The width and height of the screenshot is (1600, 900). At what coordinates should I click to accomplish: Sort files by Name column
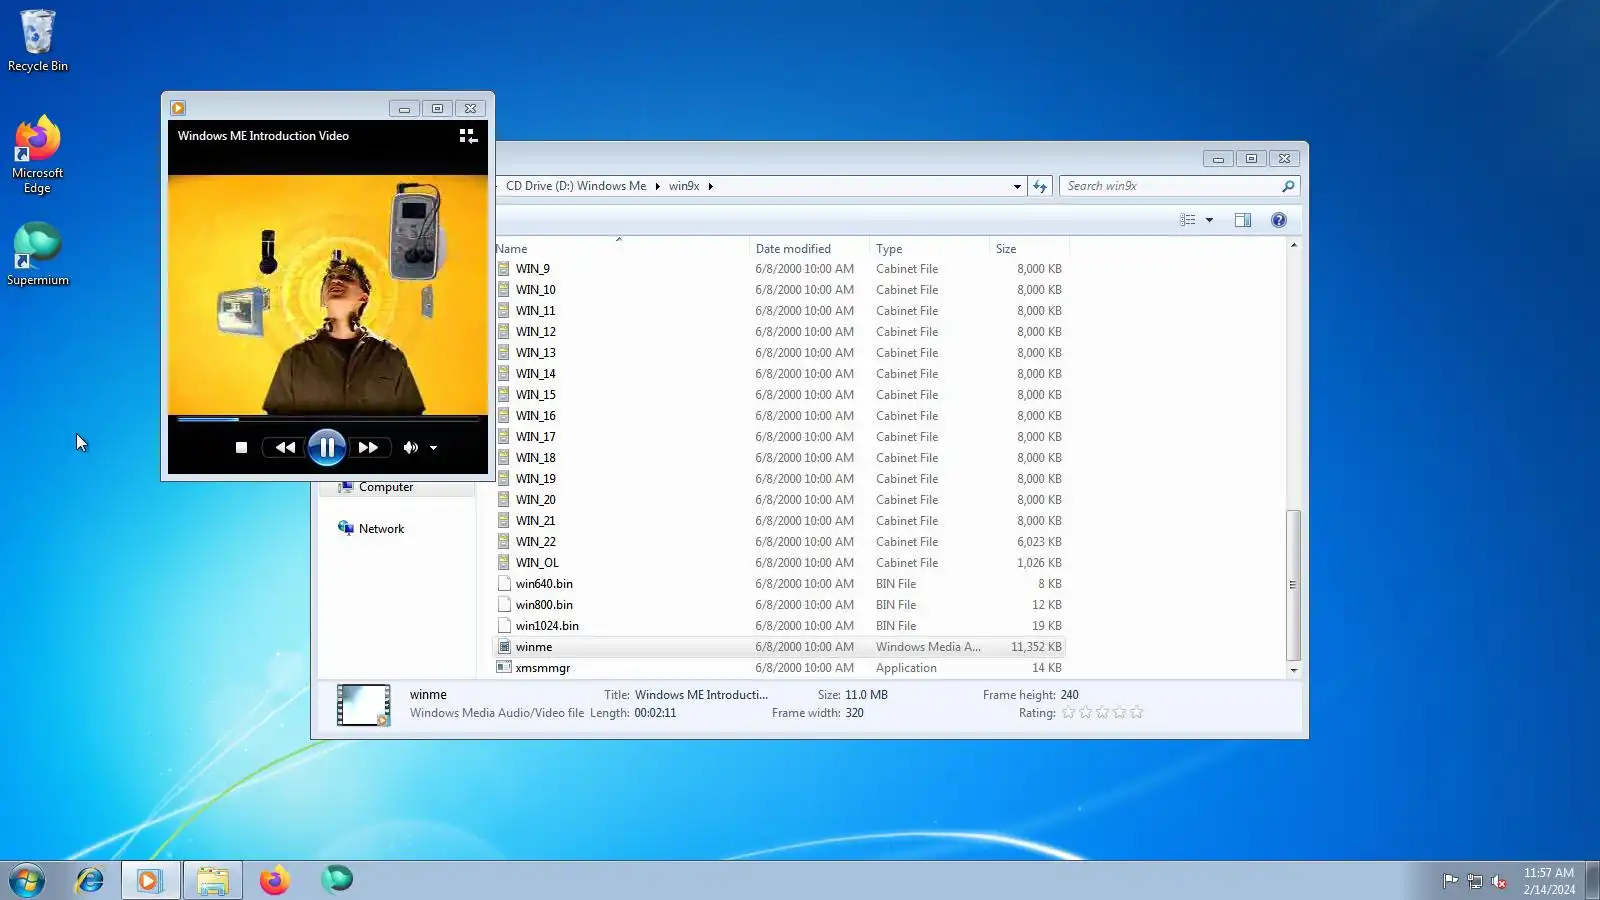pyautogui.click(x=621, y=249)
